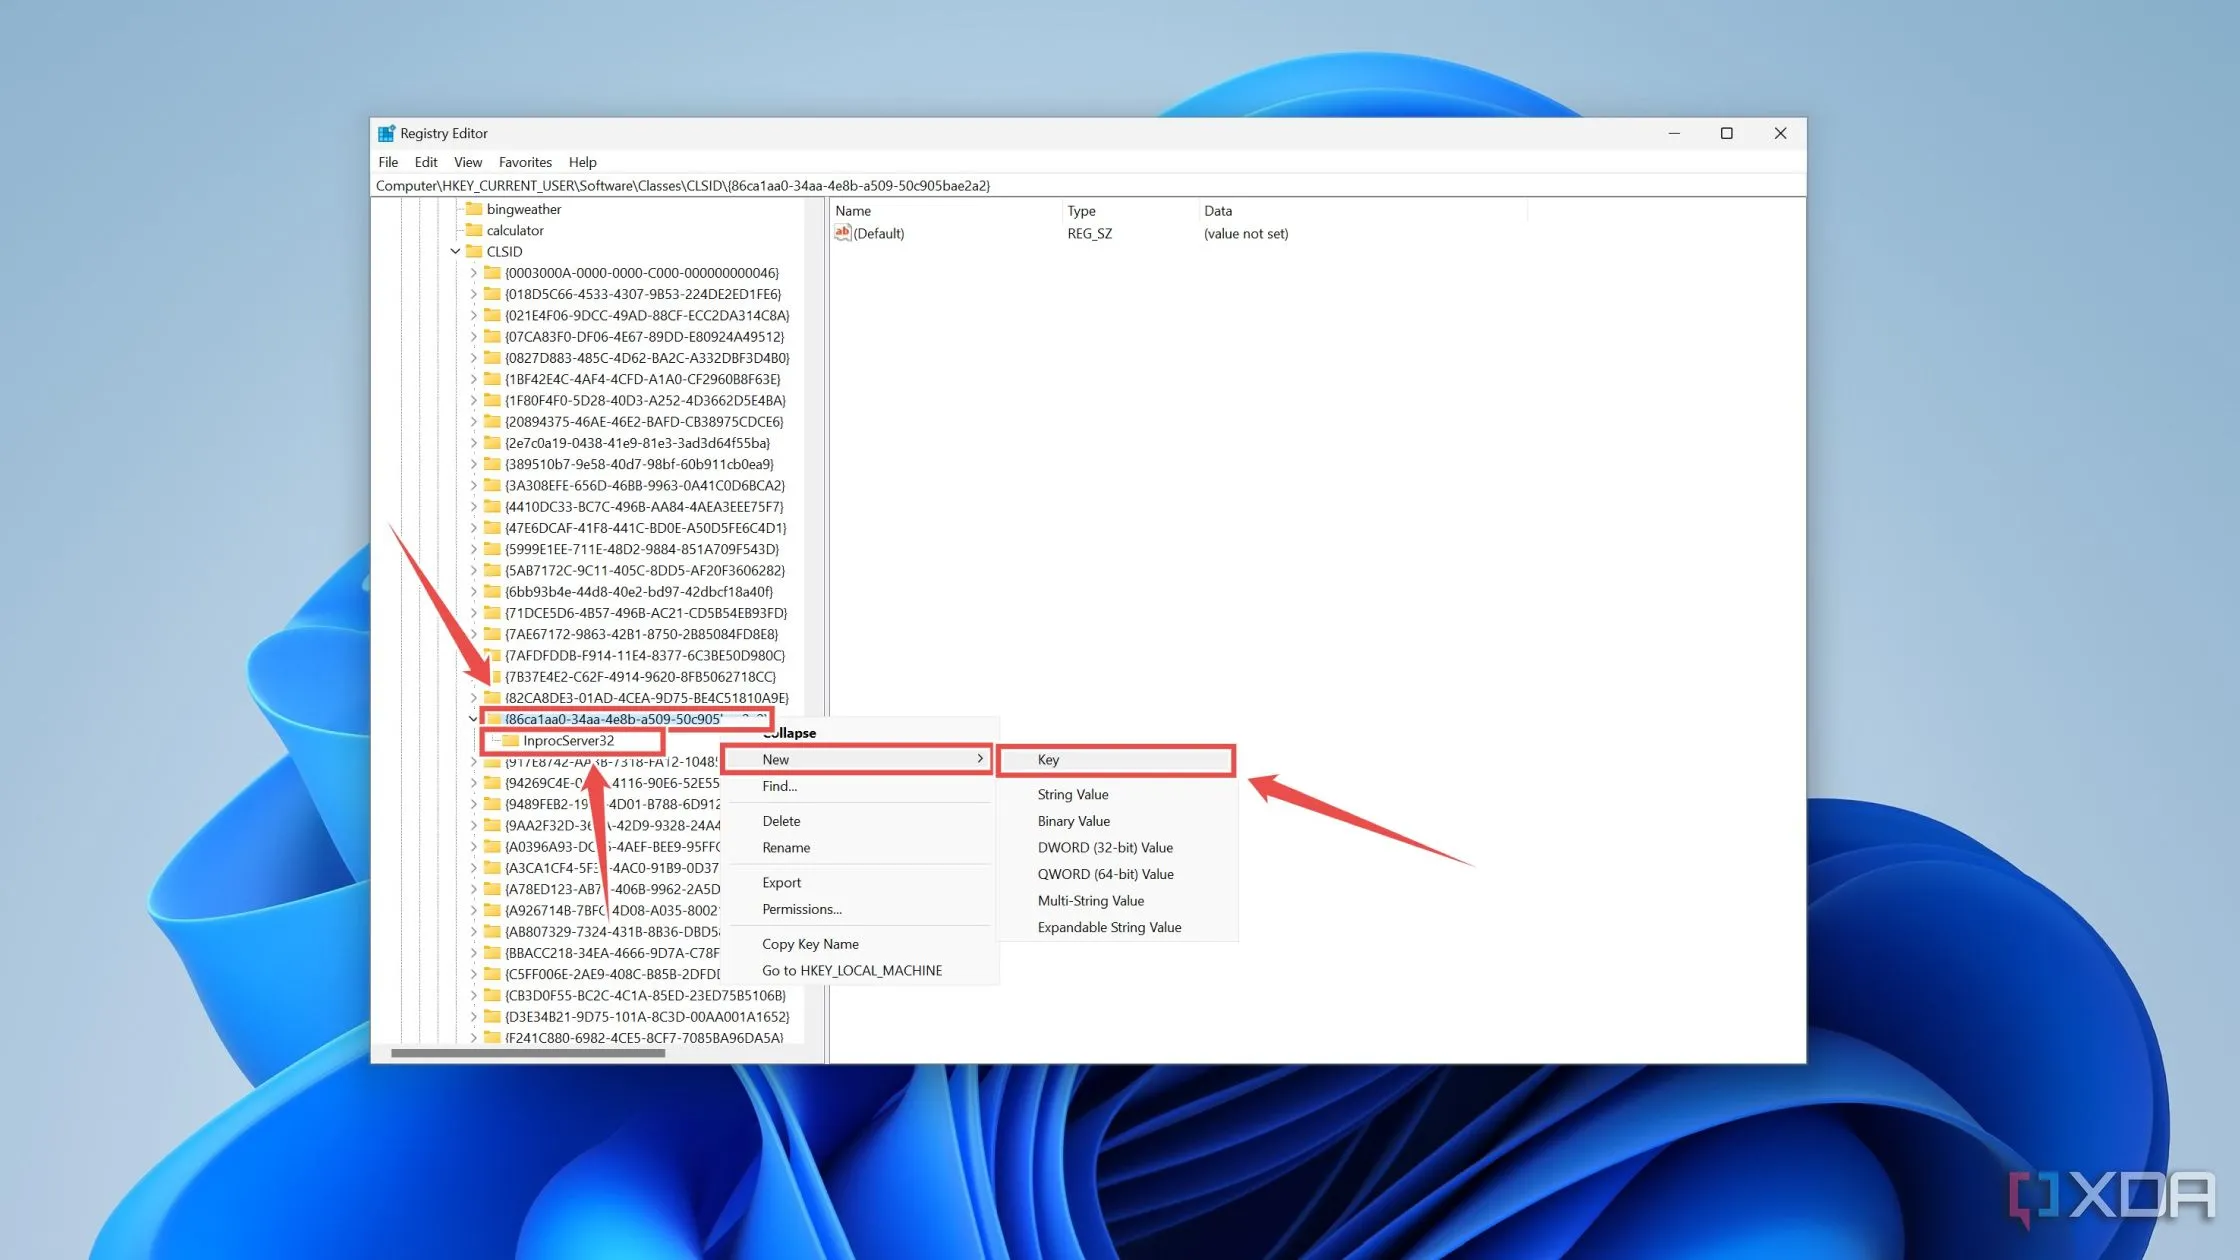Viewport: 2240px width, 1260px height.
Task: Click the (Default) string value icon
Action: (843, 233)
